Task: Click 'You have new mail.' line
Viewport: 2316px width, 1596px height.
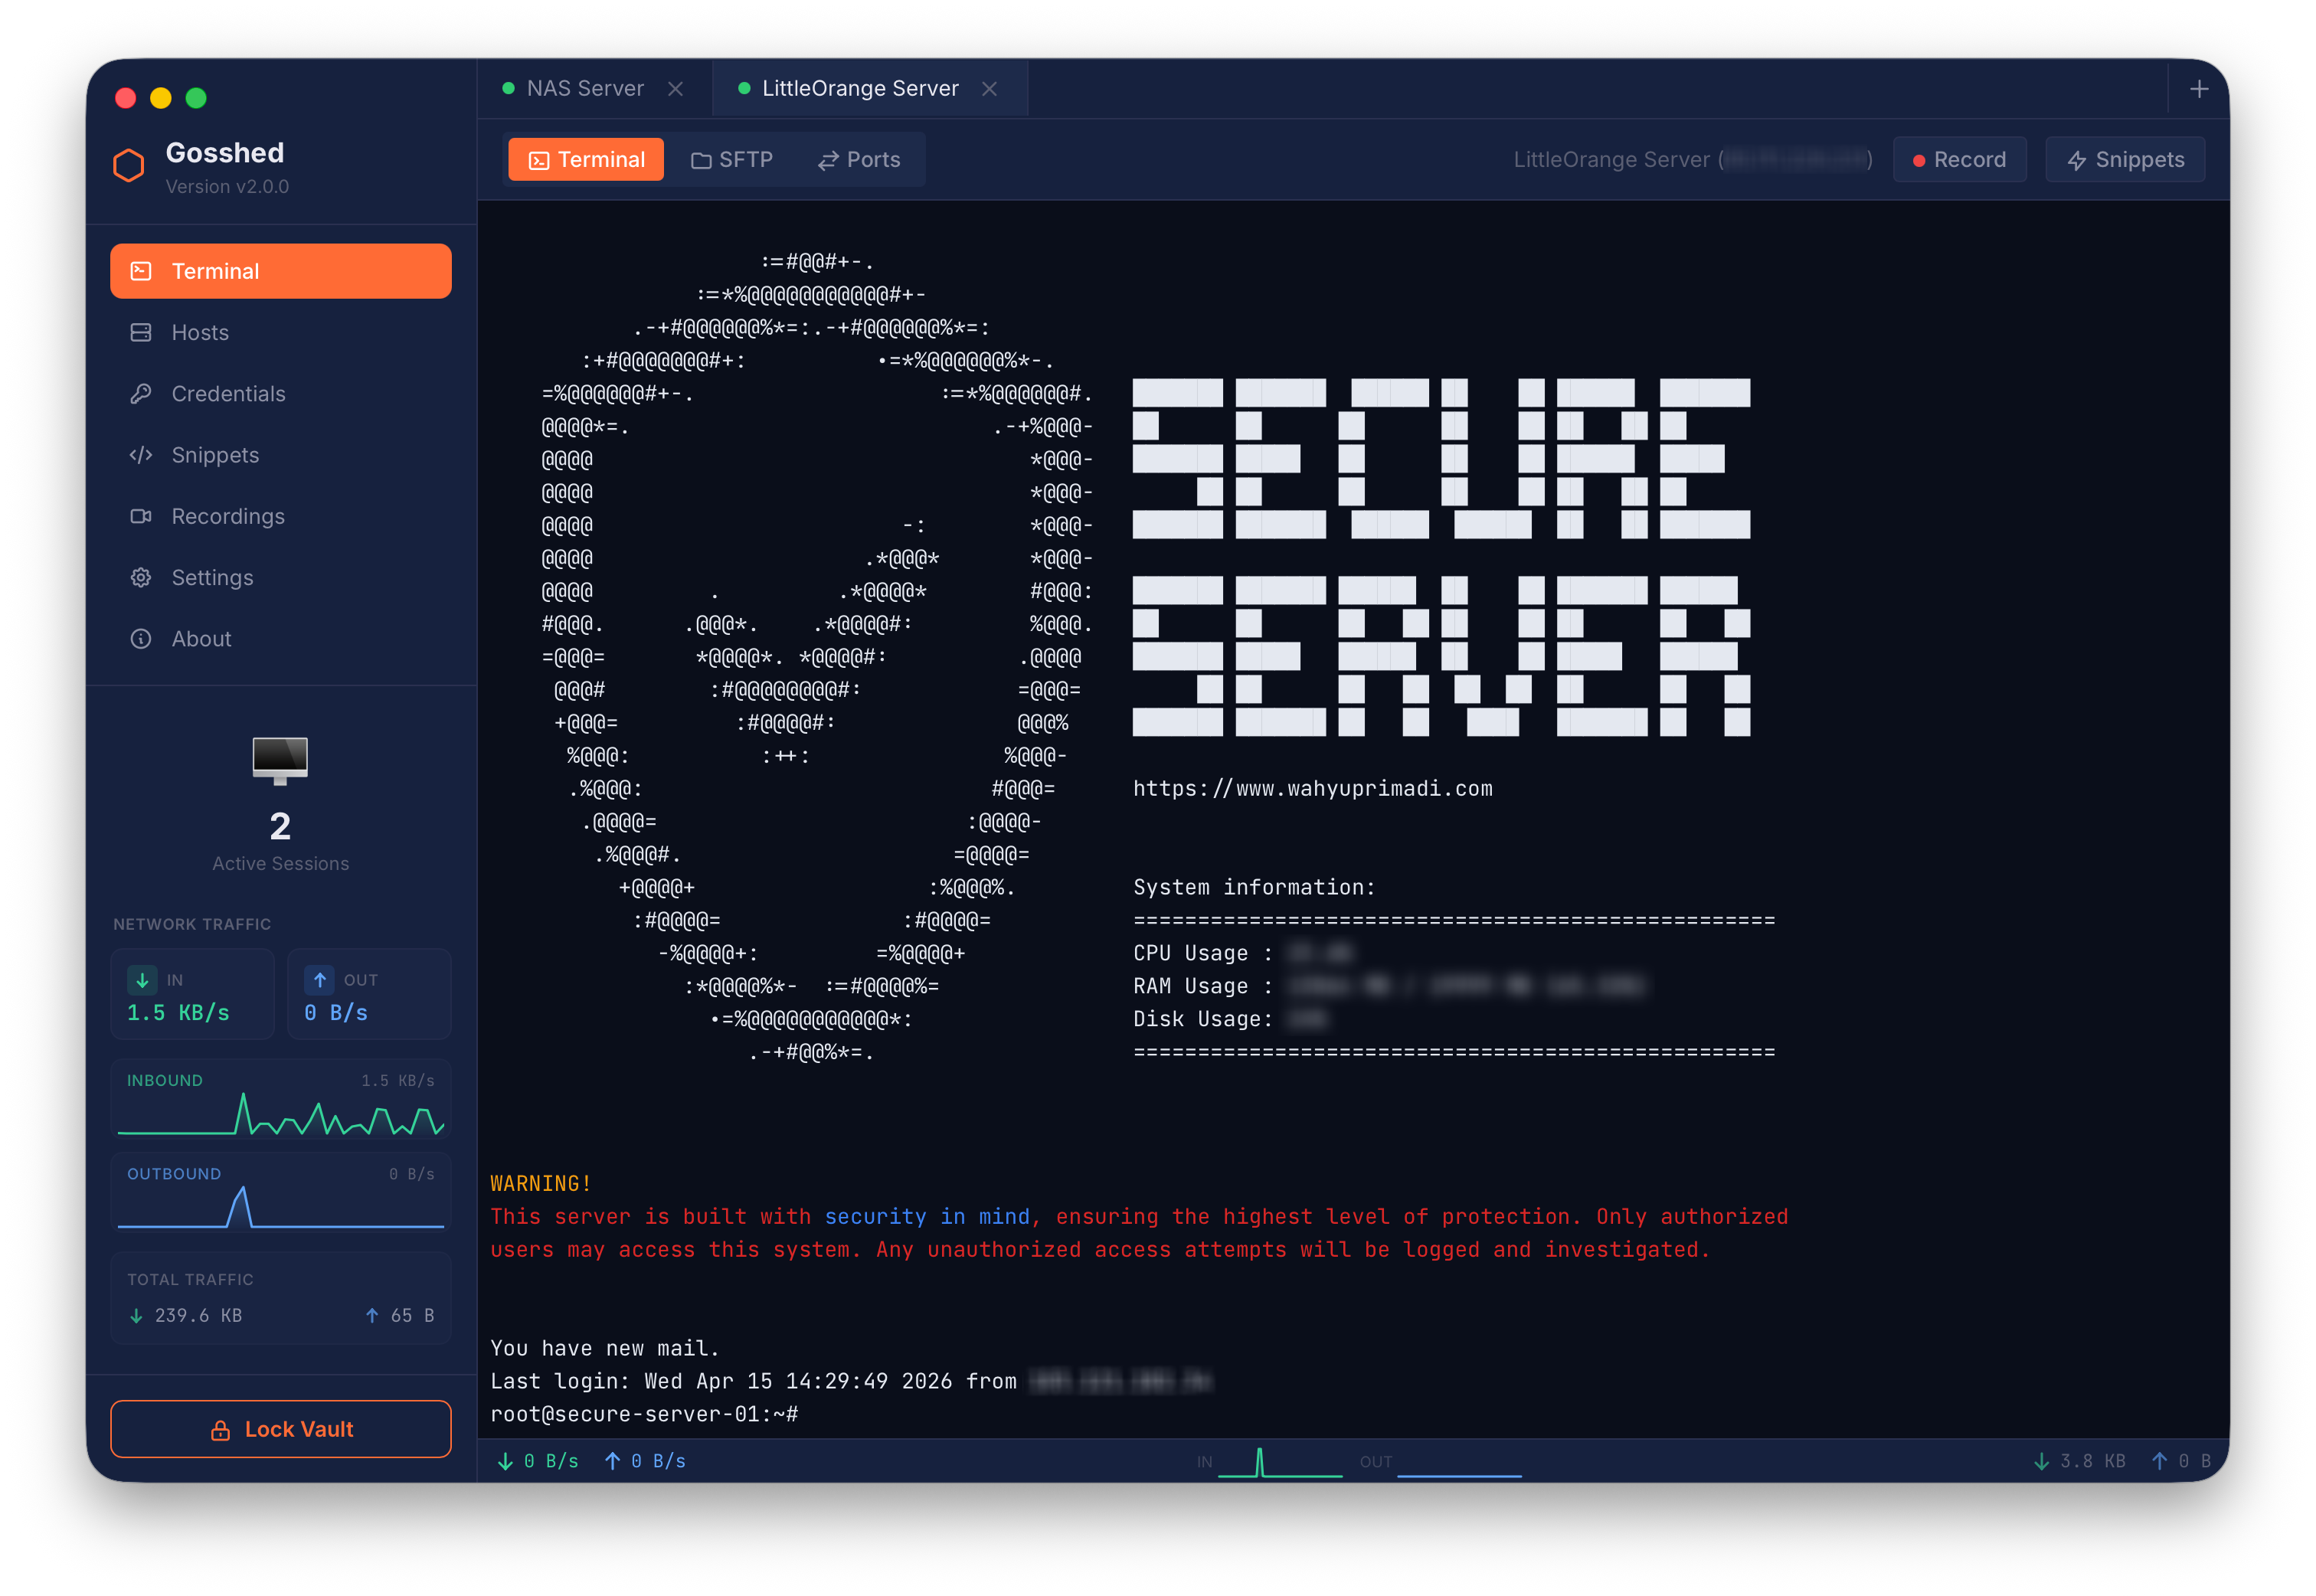Action: tap(604, 1348)
